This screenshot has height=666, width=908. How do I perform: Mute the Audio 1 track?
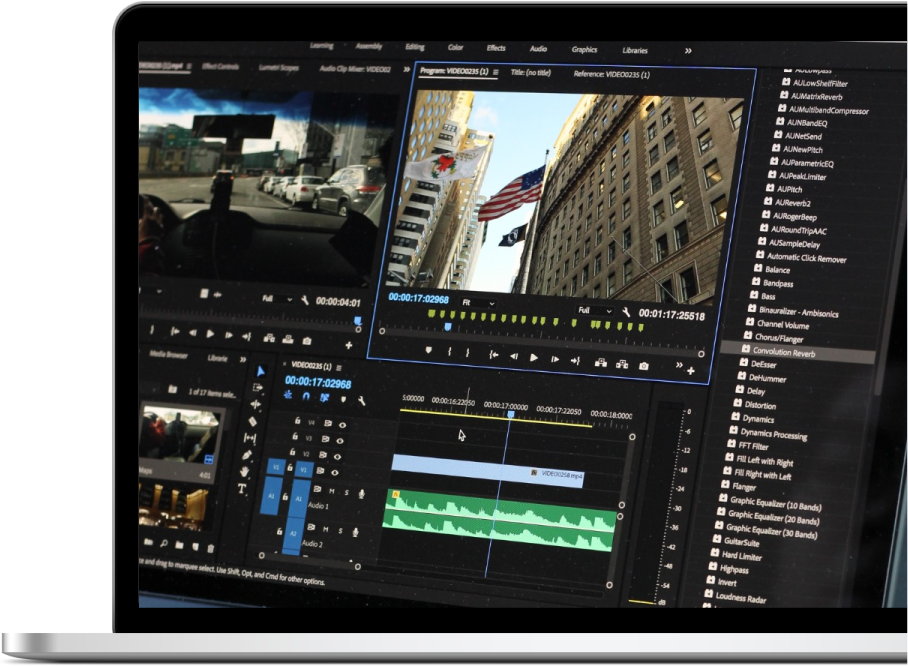tap(333, 490)
